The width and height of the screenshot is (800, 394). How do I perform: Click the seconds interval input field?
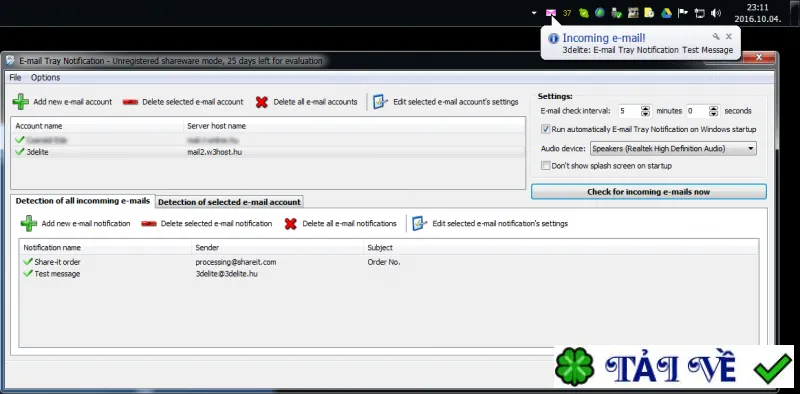[x=697, y=111]
